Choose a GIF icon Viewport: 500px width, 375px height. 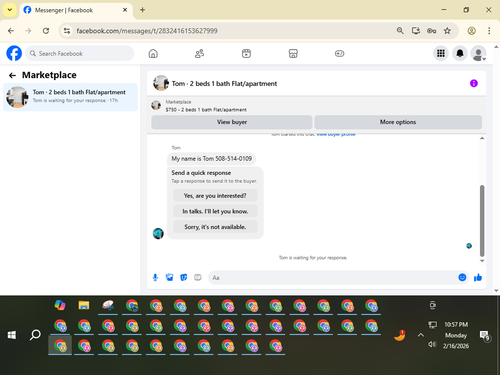pos(198,277)
